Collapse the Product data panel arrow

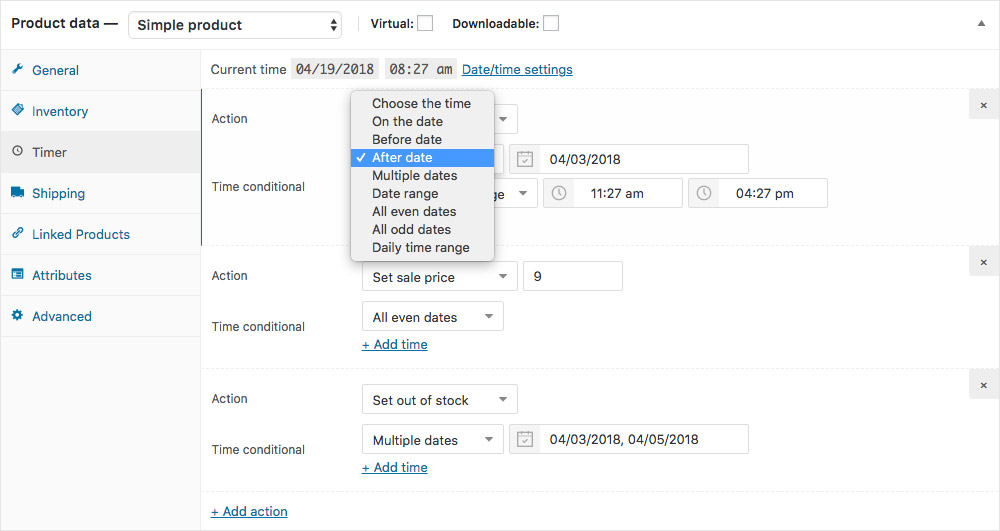(x=981, y=24)
